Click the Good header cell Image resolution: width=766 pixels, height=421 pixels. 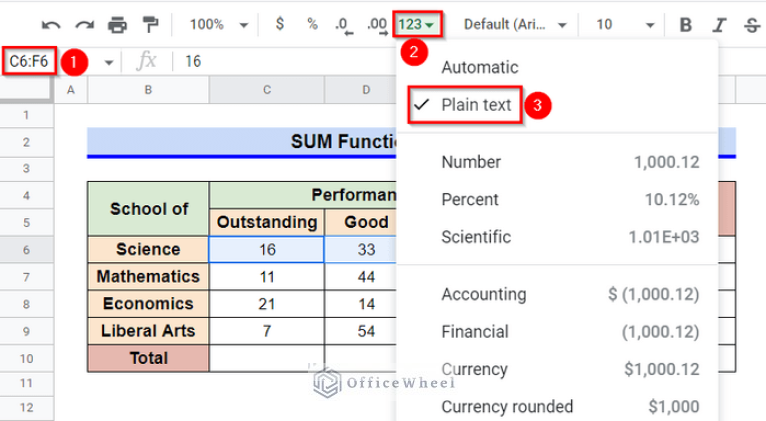(x=362, y=222)
